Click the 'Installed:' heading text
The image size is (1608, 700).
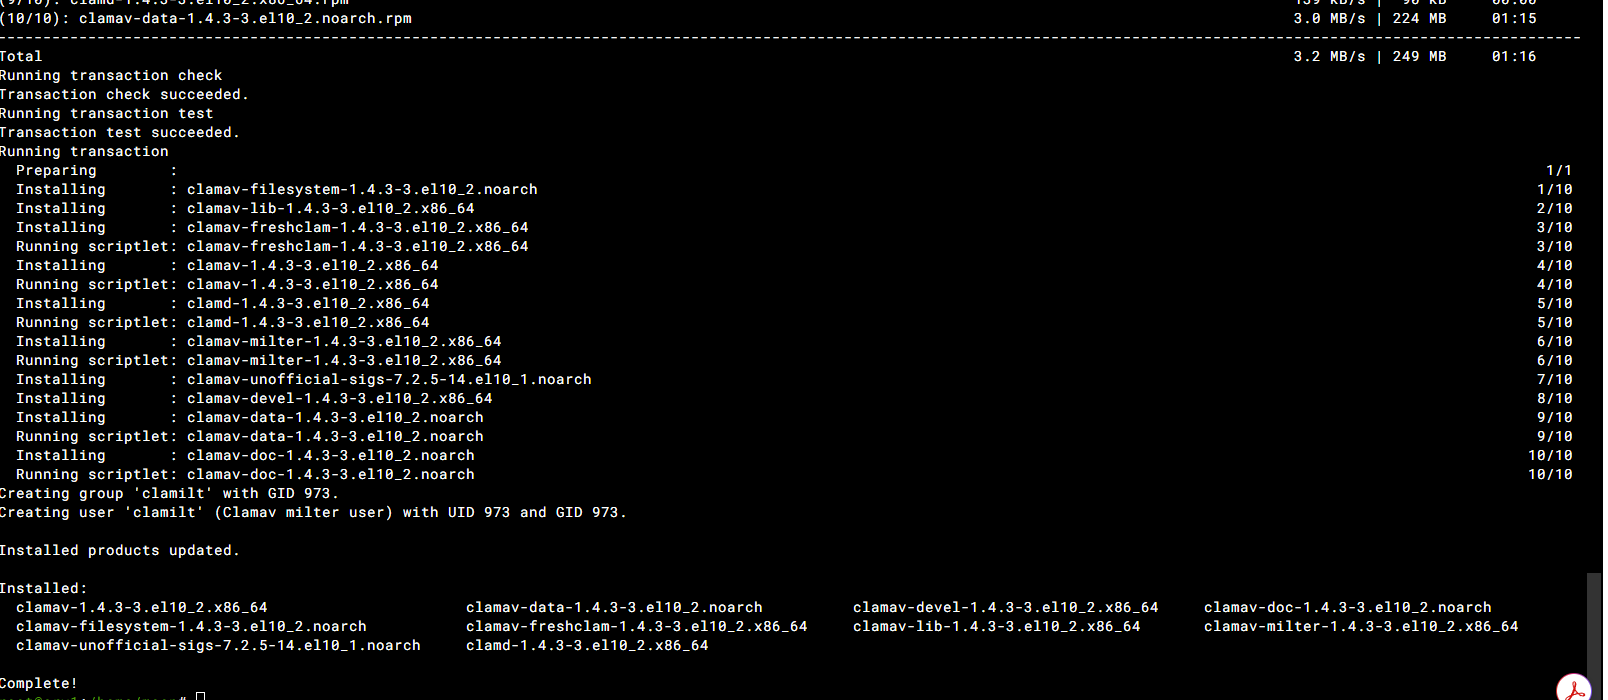coord(44,589)
